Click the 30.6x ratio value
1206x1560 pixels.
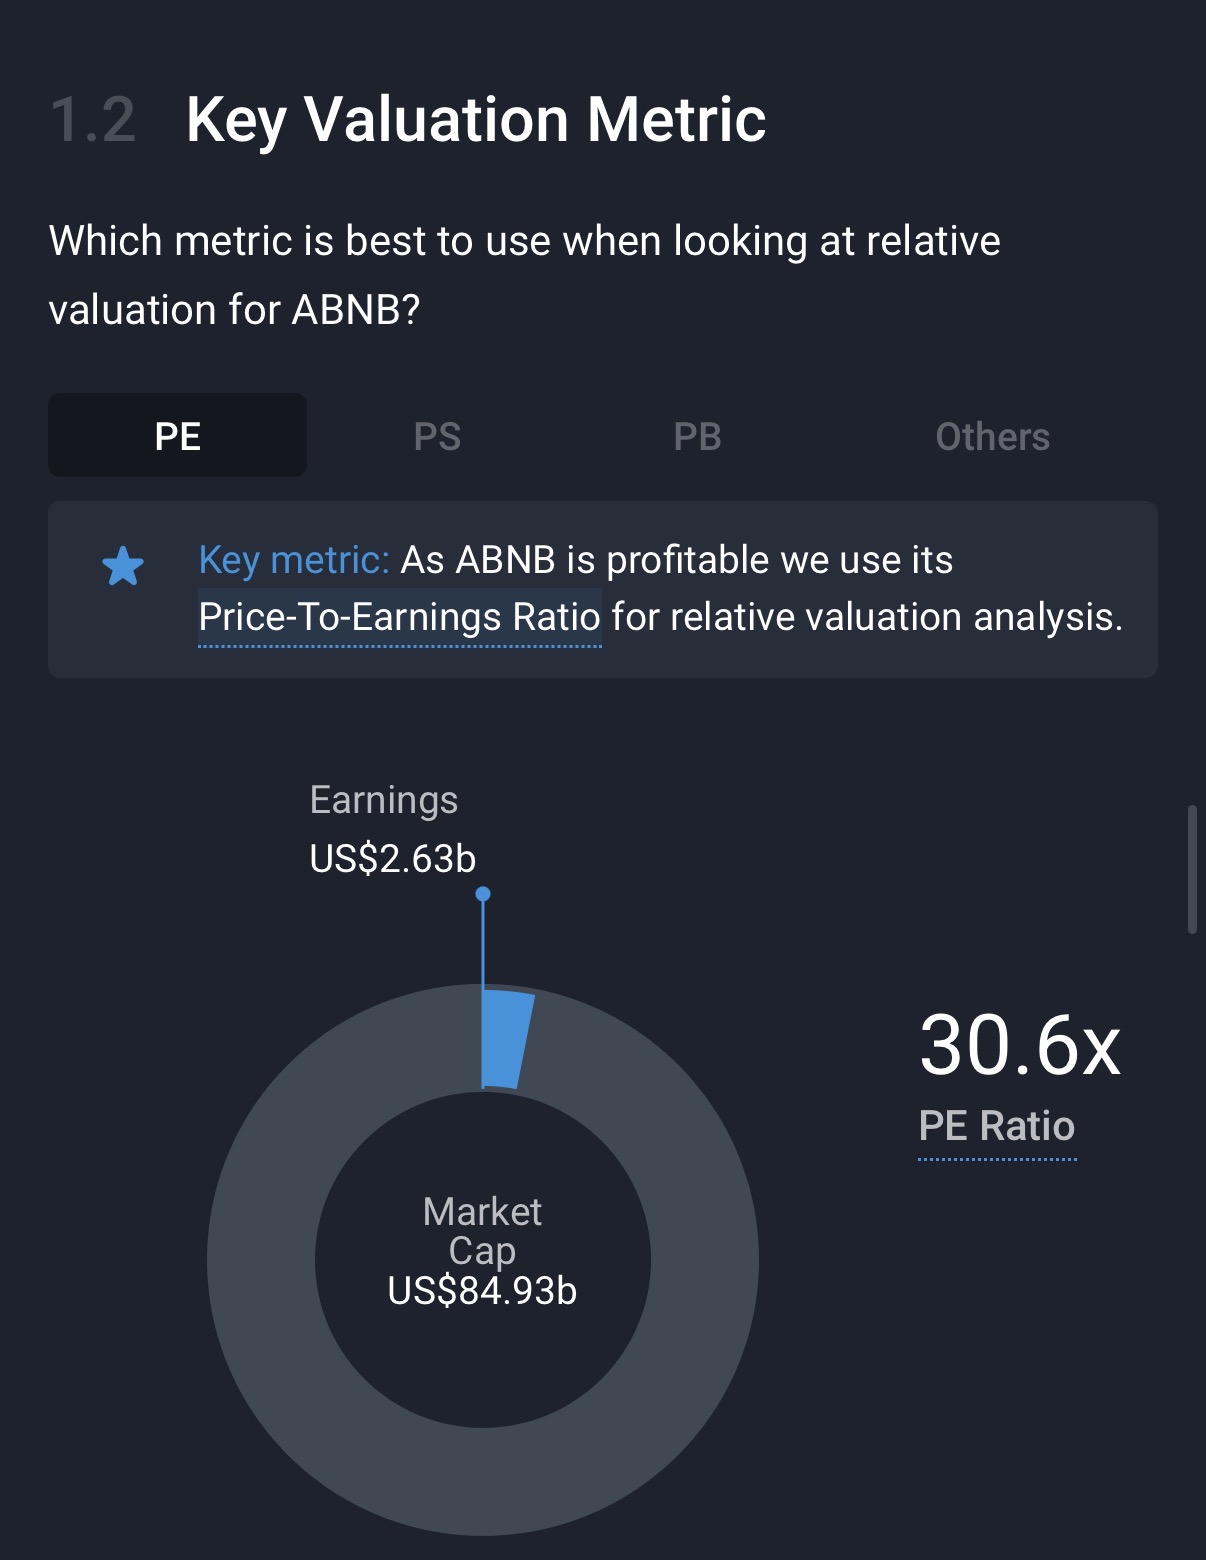pos(1019,1046)
